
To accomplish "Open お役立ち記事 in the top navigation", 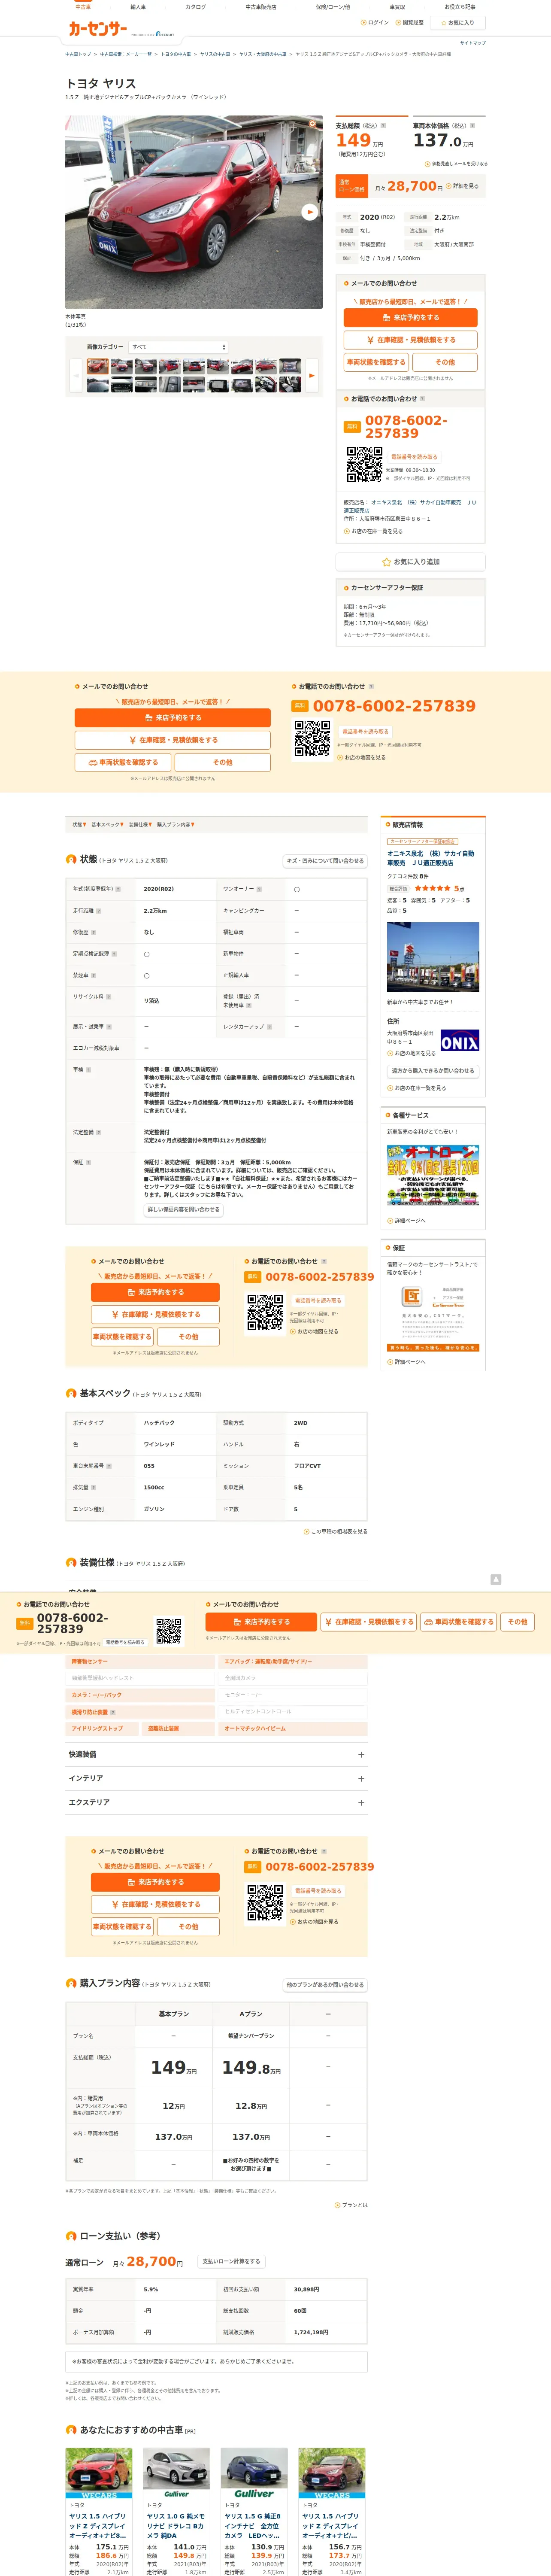I will coord(460,7).
